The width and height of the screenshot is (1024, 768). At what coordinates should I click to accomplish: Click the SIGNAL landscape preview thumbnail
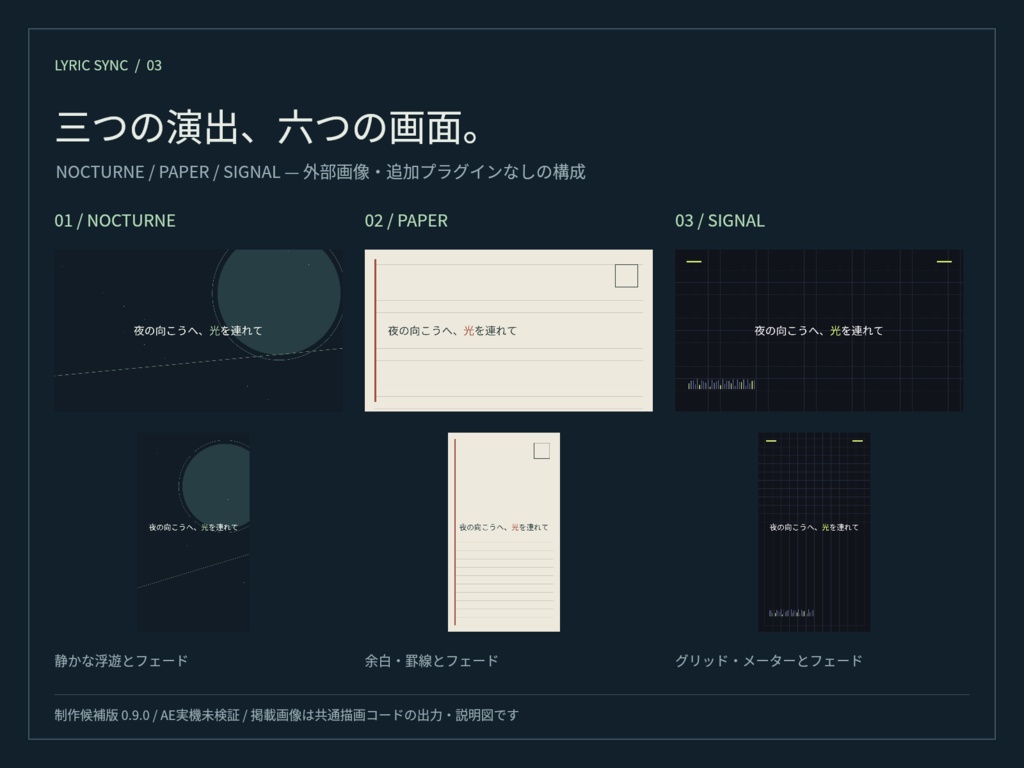(x=819, y=330)
